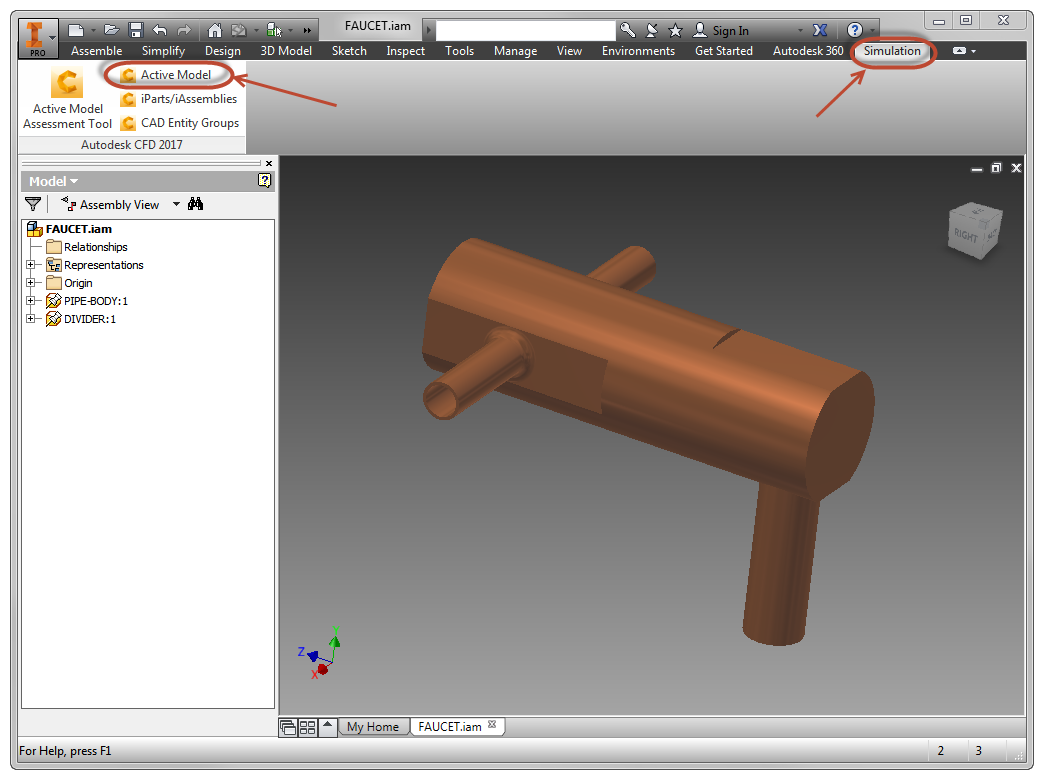Switch to the My Home document tab
The image size is (1044, 780).
[373, 727]
